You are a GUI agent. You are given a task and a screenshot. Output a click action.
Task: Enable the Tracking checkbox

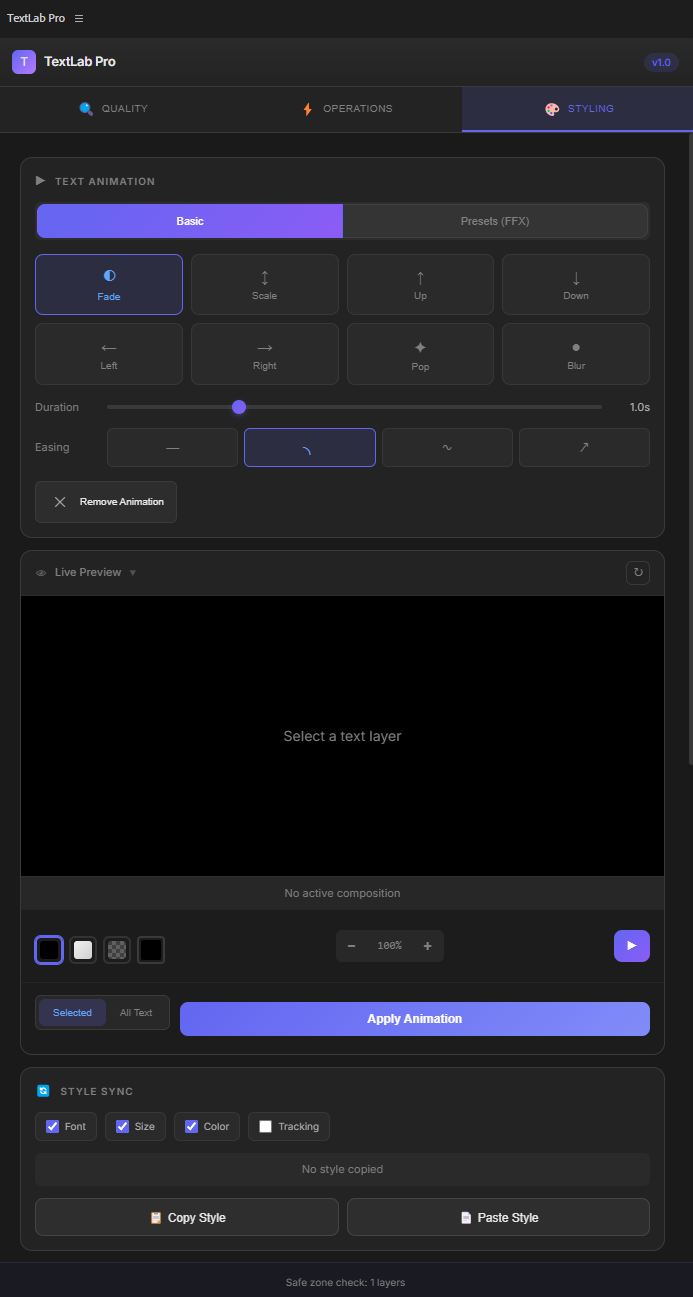[x=266, y=1126]
